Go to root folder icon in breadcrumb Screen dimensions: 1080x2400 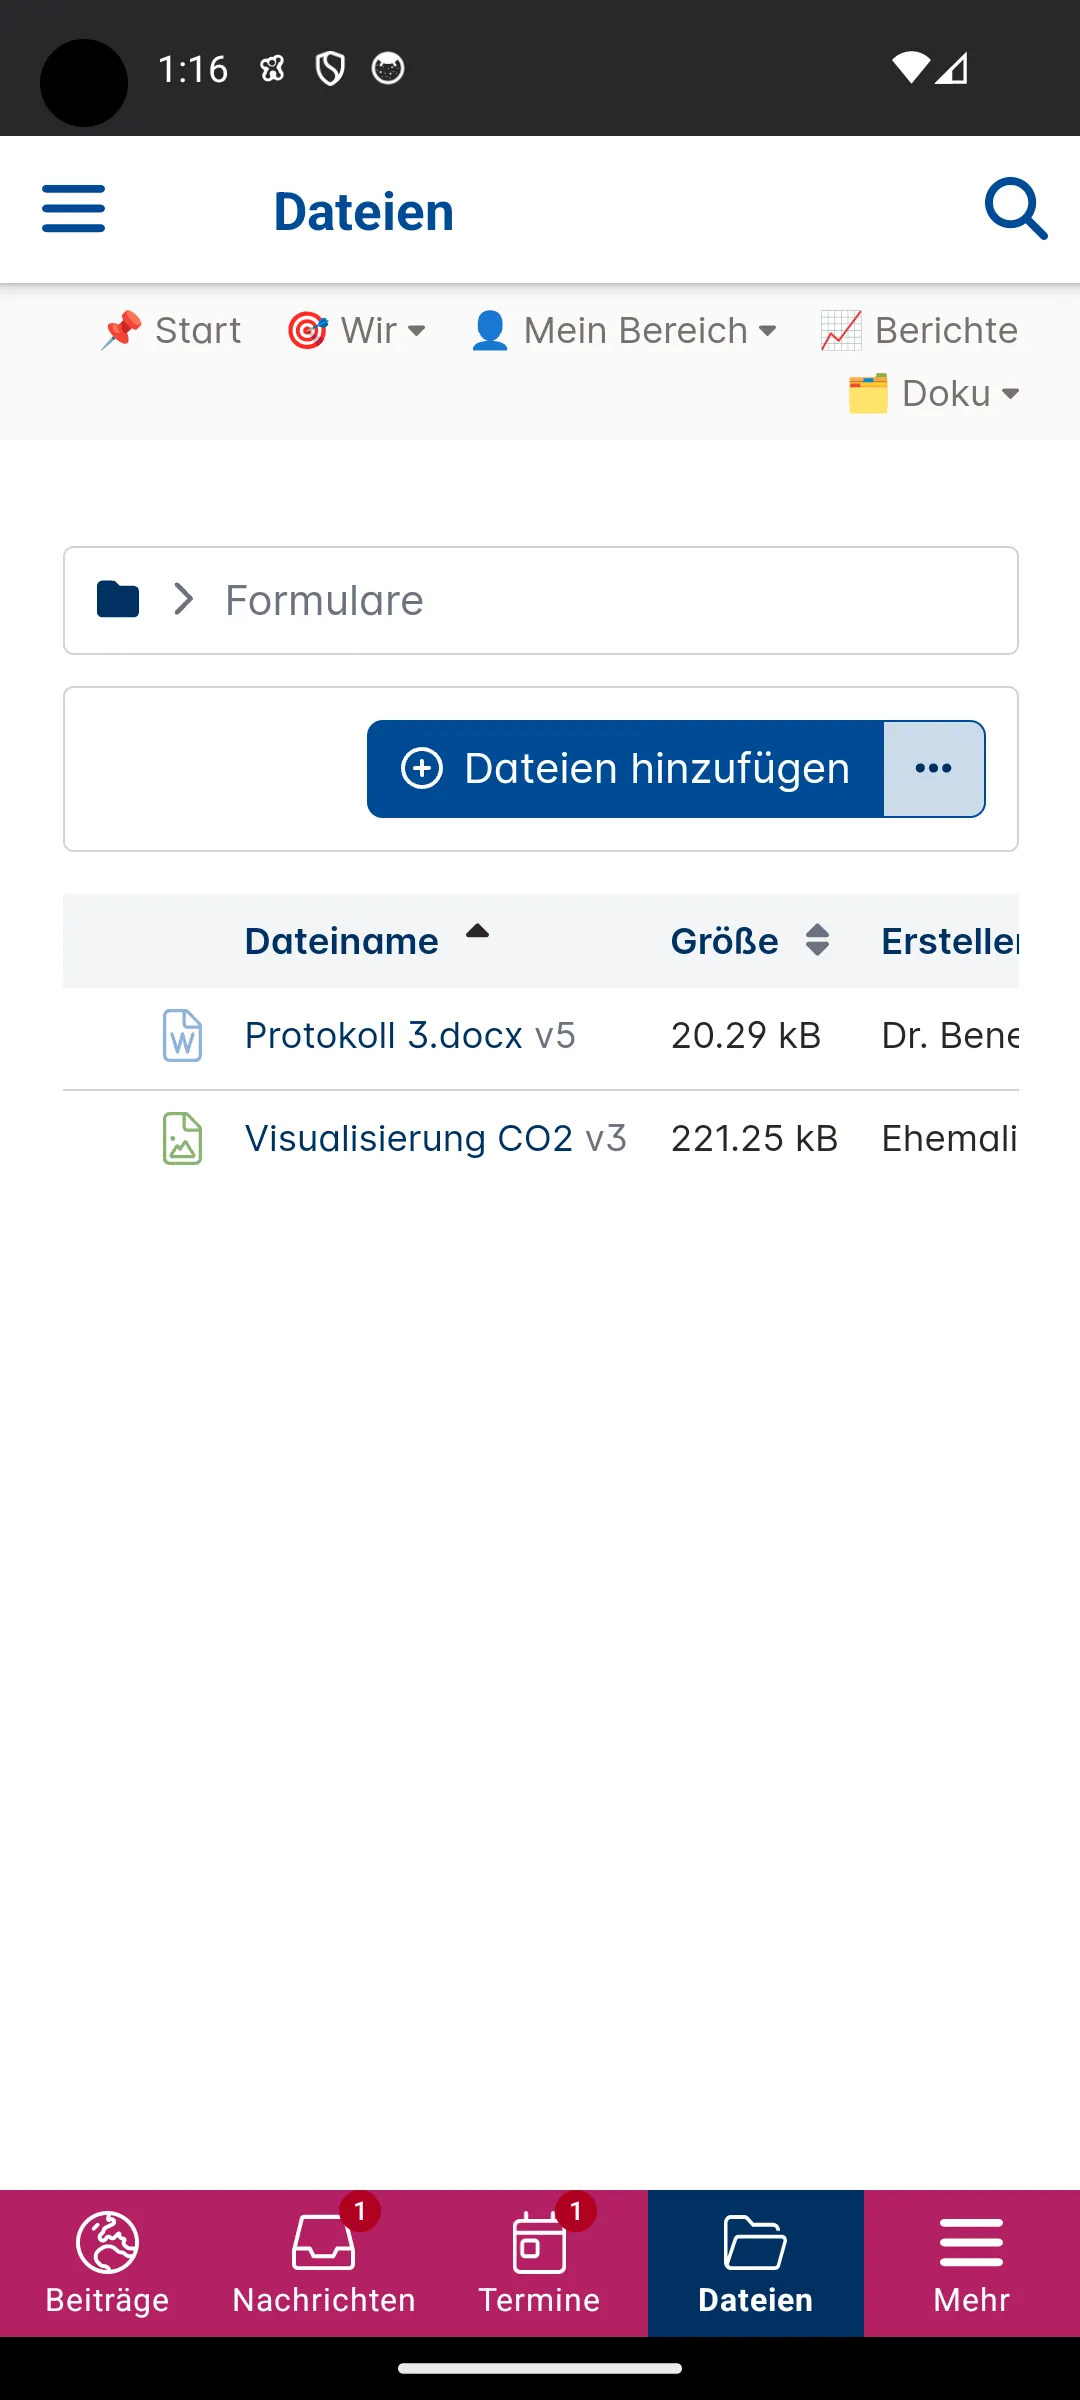pyautogui.click(x=118, y=600)
